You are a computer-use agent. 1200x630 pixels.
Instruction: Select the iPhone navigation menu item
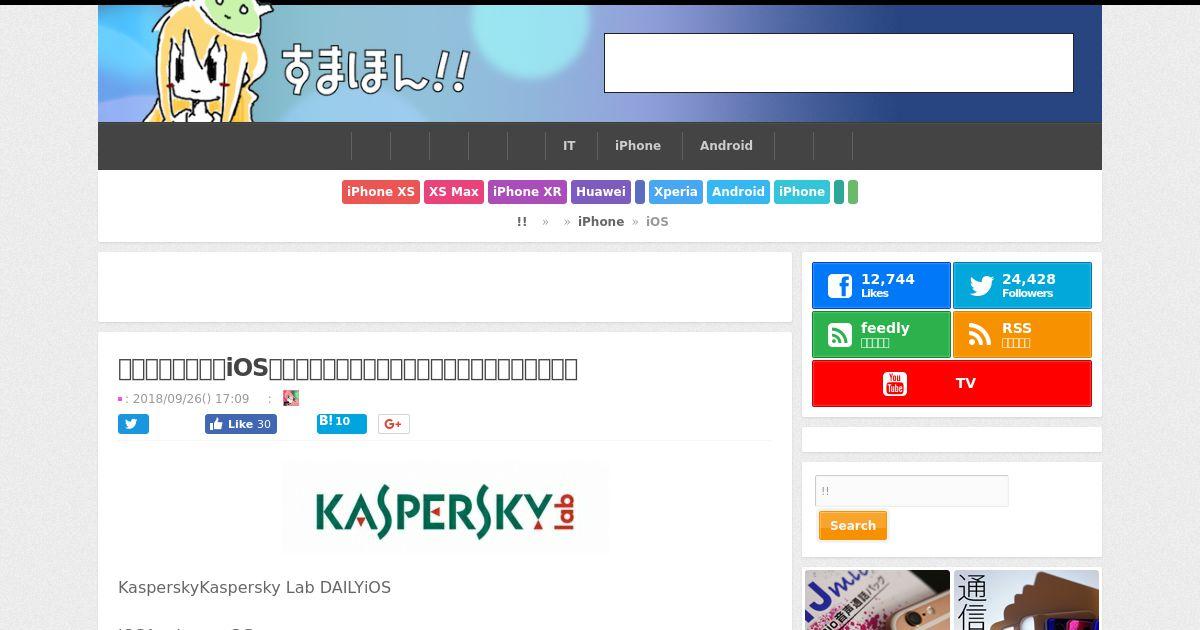coord(638,146)
